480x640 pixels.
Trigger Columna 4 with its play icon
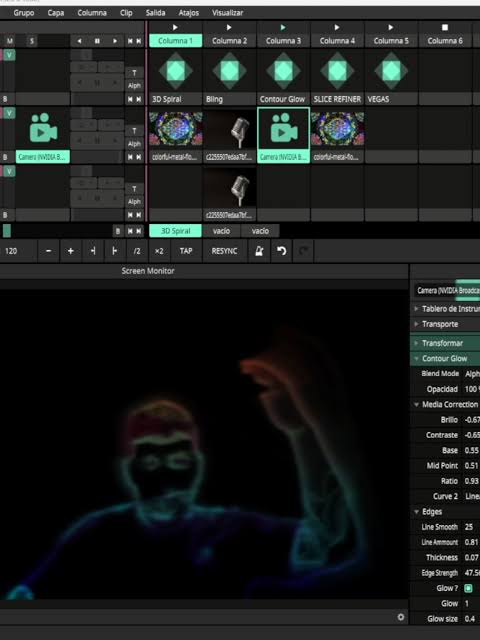pyautogui.click(x=337, y=27)
